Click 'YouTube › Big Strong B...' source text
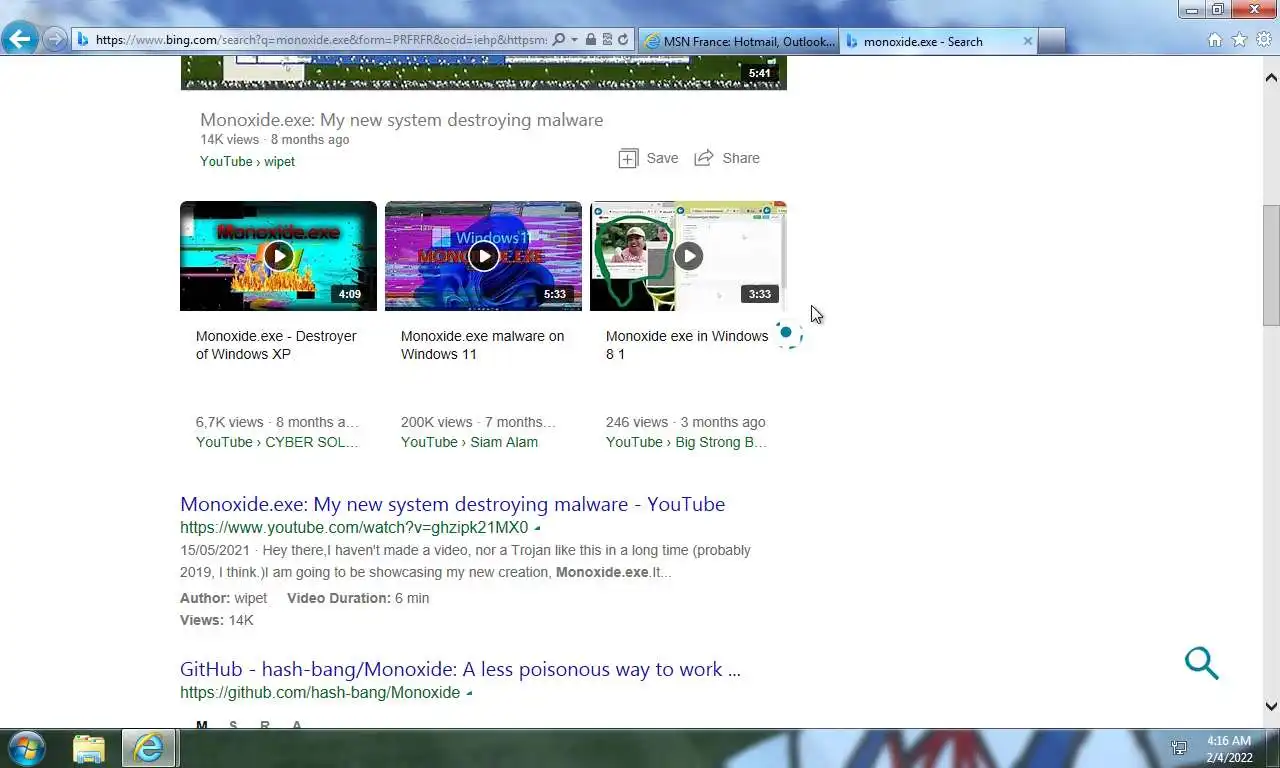1280x768 pixels. [x=687, y=442]
